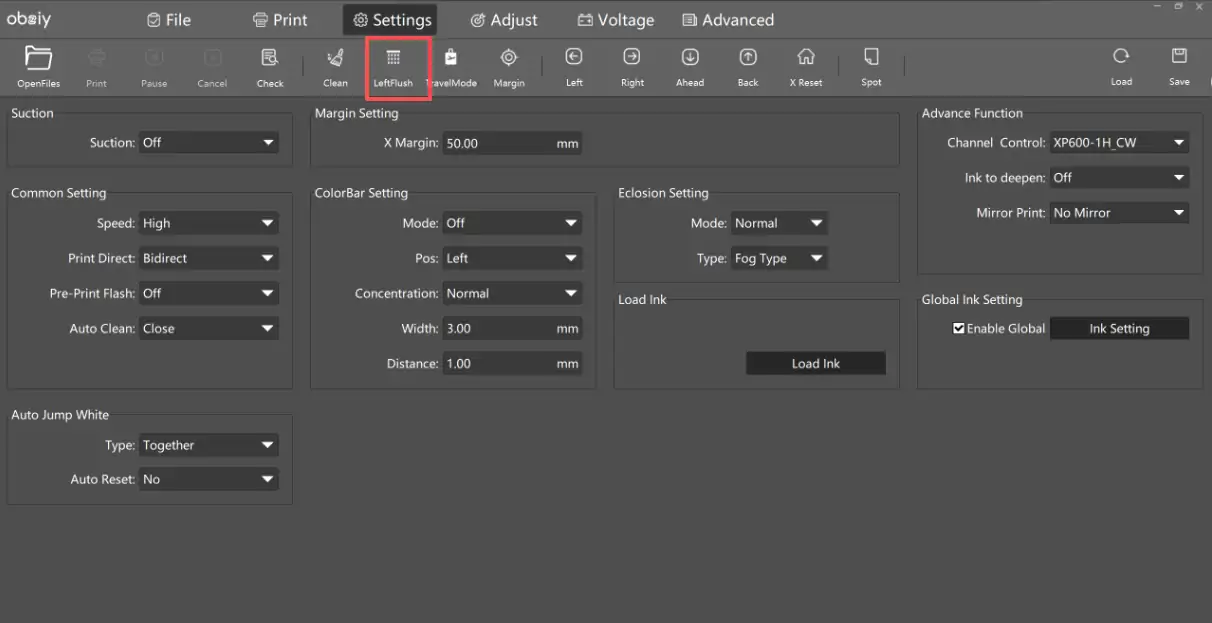The height and width of the screenshot is (623, 1212).
Task: Click the ColorBar Width field
Action: 512,328
